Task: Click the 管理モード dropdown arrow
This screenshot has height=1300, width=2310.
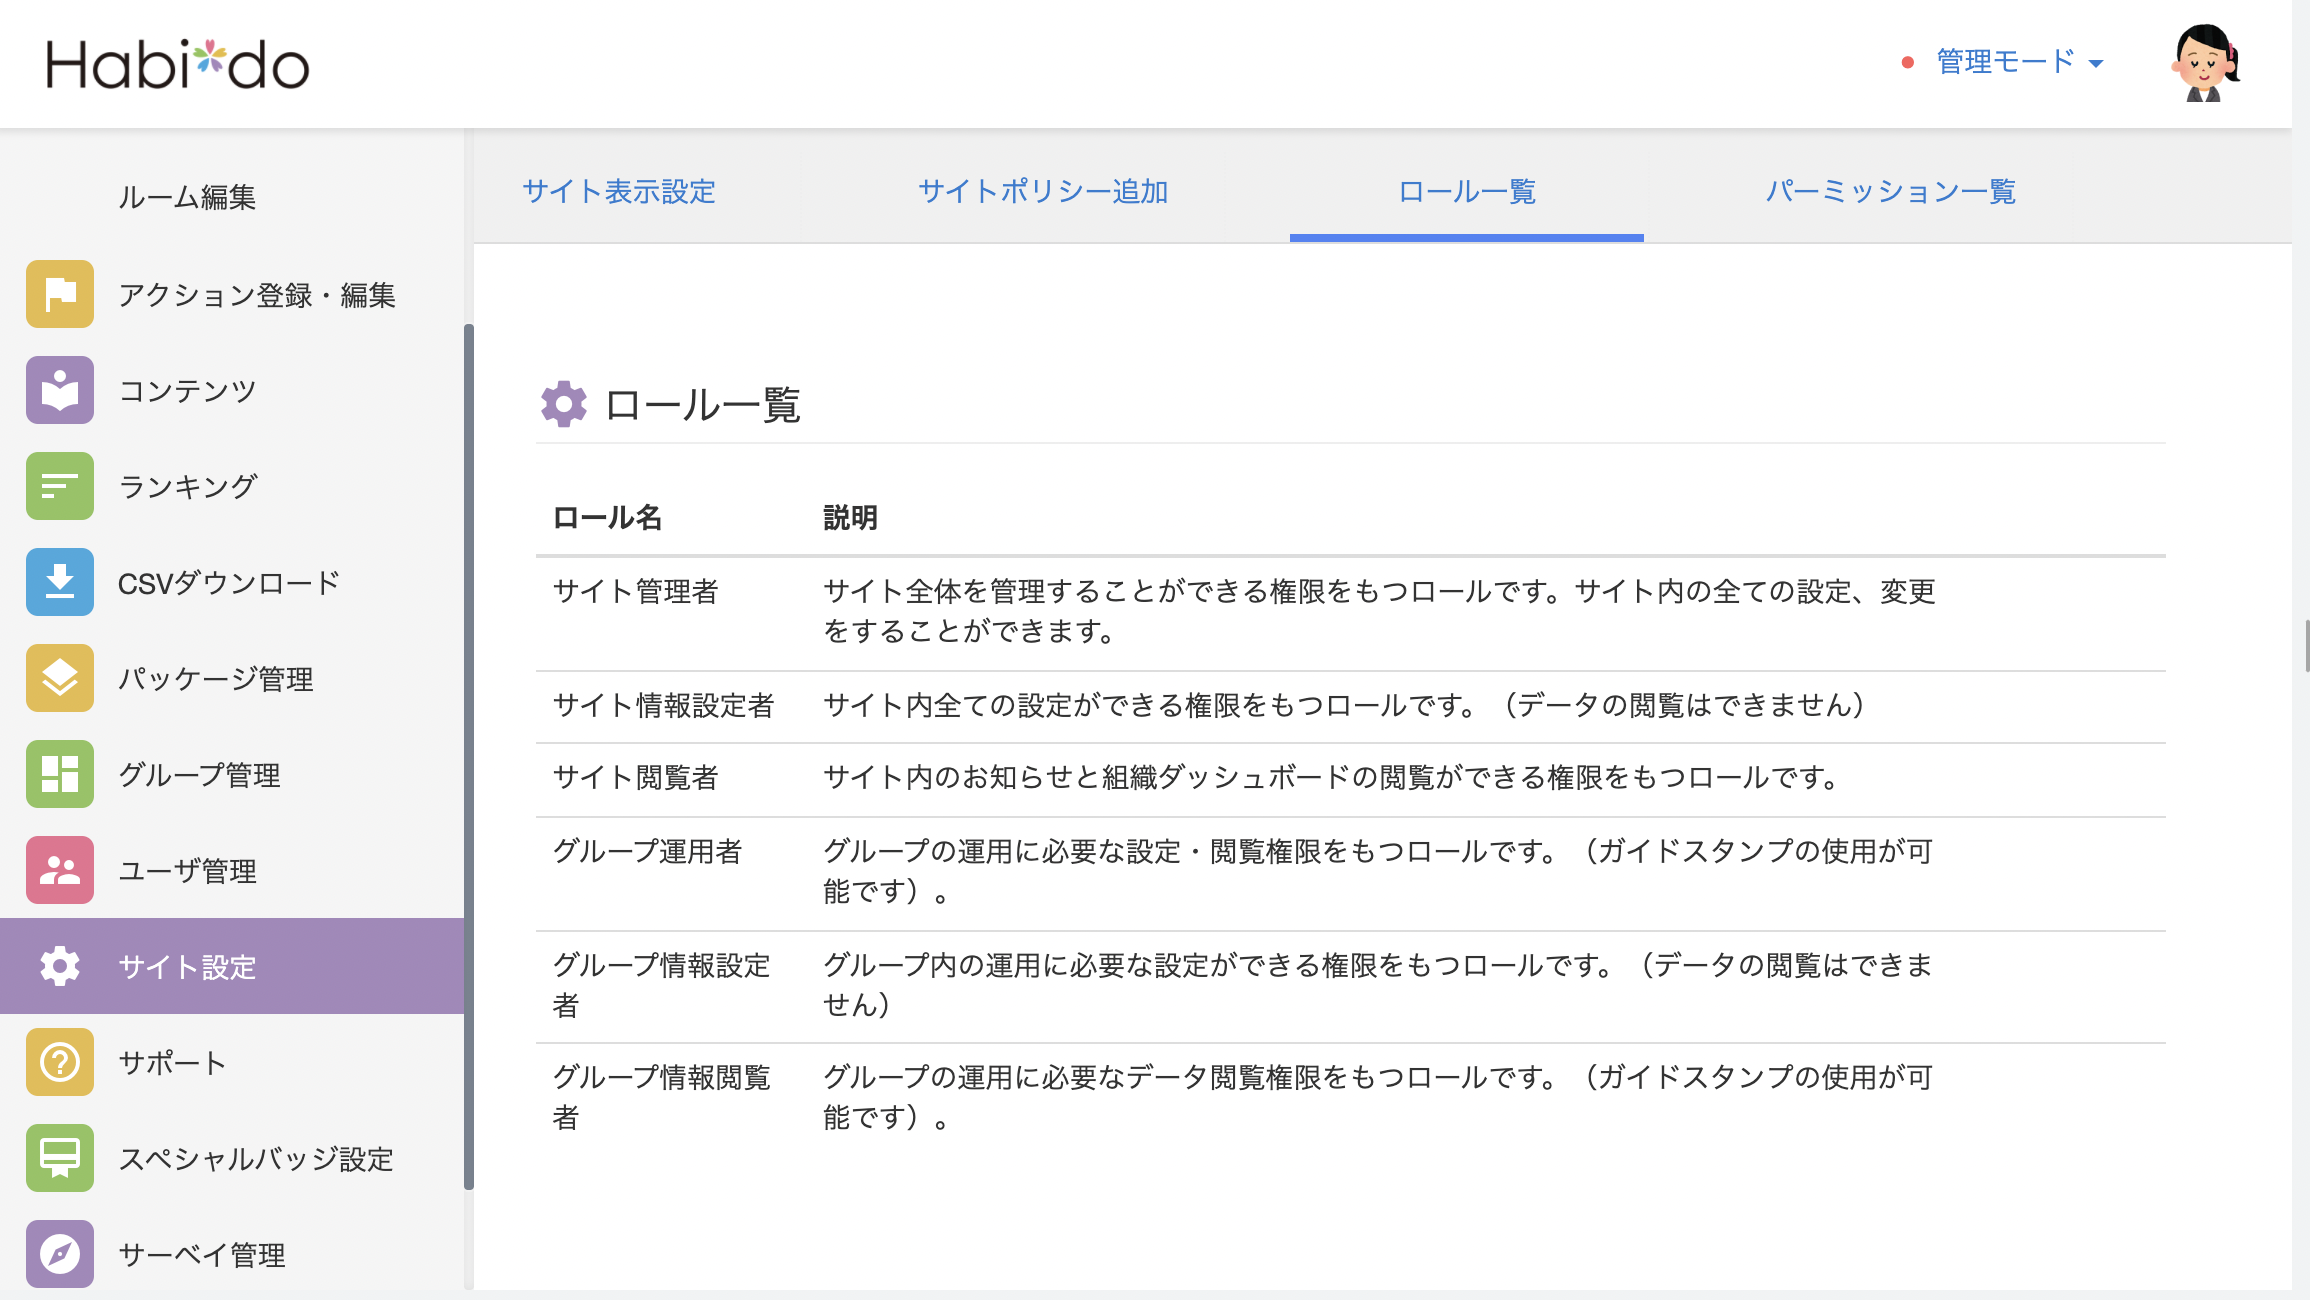Action: pos(2096,64)
